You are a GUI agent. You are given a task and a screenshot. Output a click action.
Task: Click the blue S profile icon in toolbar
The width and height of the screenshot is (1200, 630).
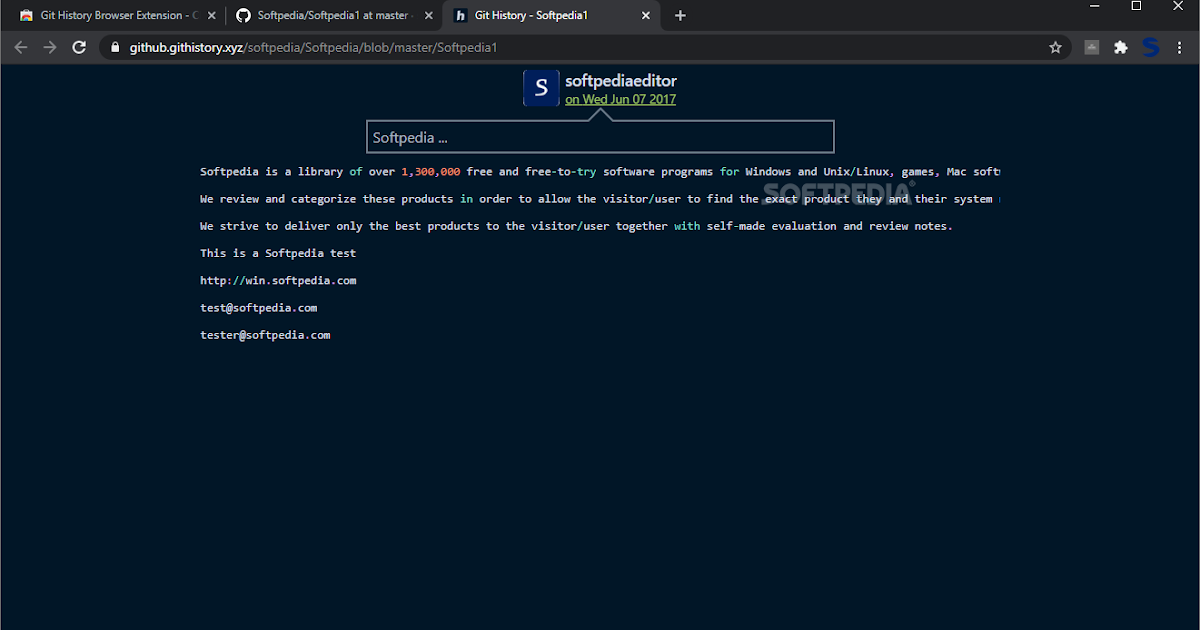[1151, 47]
